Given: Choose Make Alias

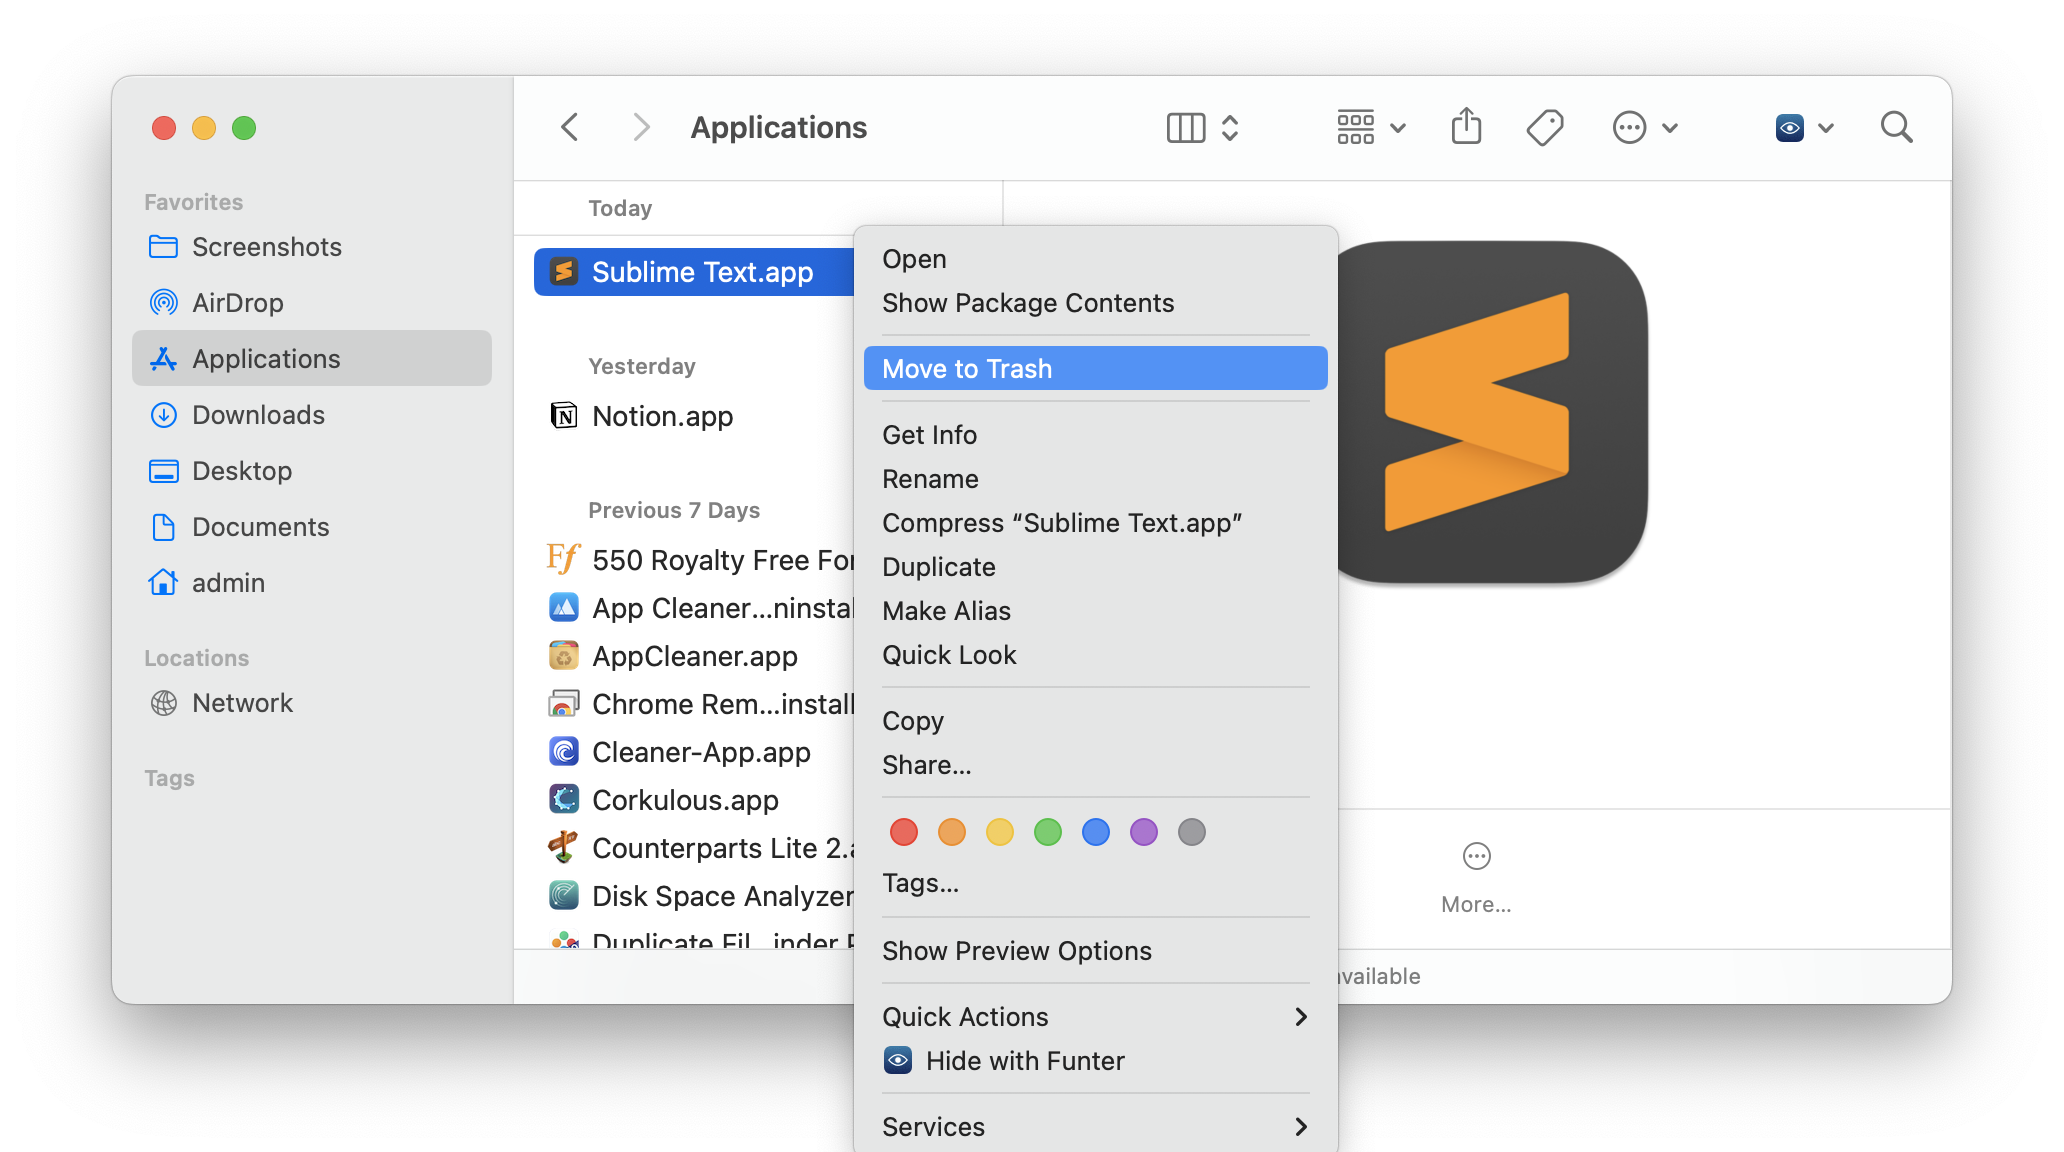Looking at the screenshot, I should (1096, 611).
